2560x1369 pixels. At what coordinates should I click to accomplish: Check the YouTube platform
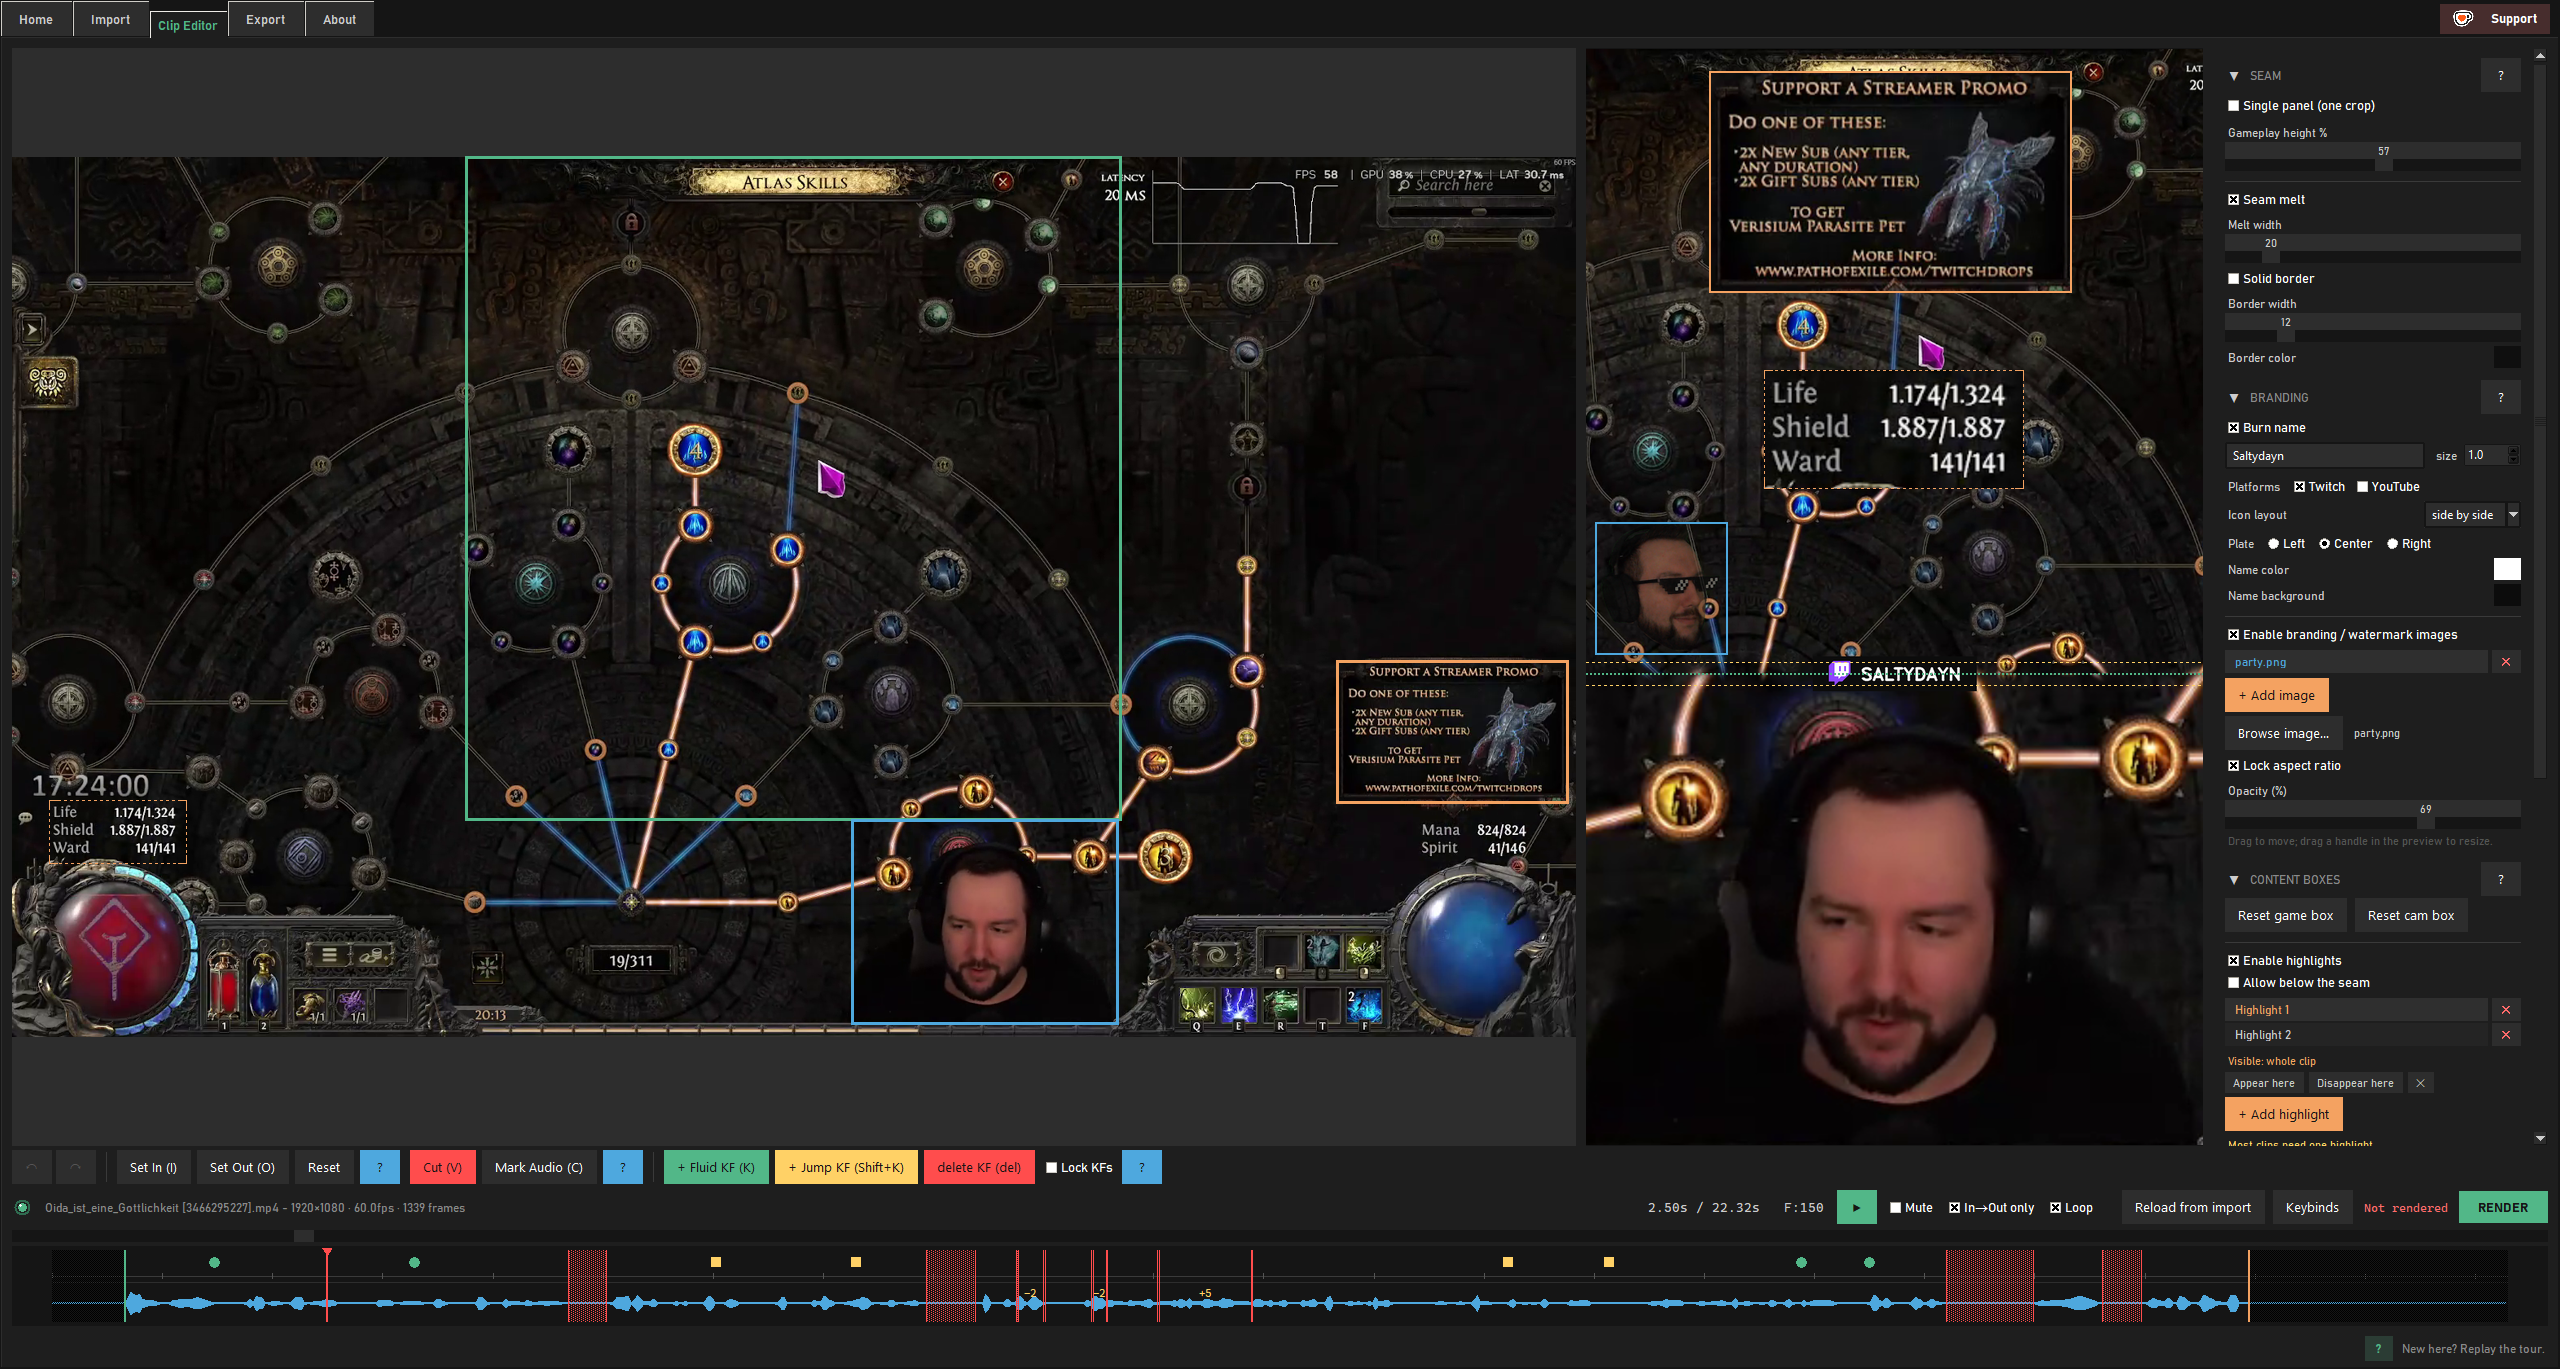click(2363, 487)
